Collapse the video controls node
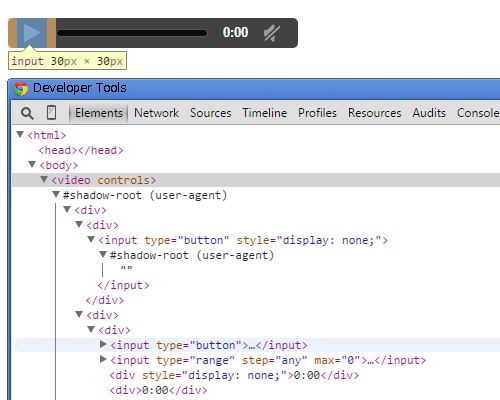The width and height of the screenshot is (500, 400). 44,179
